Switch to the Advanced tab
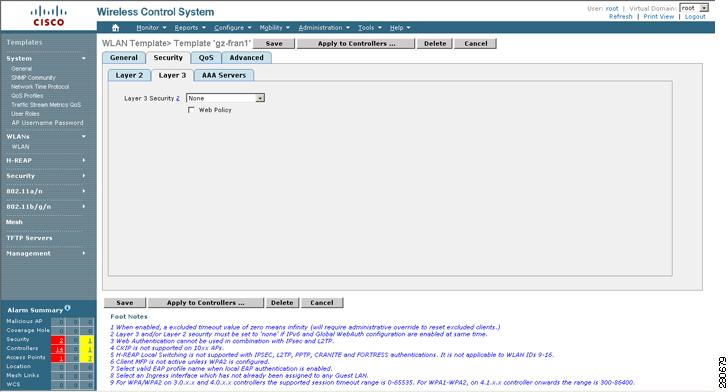 [247, 58]
